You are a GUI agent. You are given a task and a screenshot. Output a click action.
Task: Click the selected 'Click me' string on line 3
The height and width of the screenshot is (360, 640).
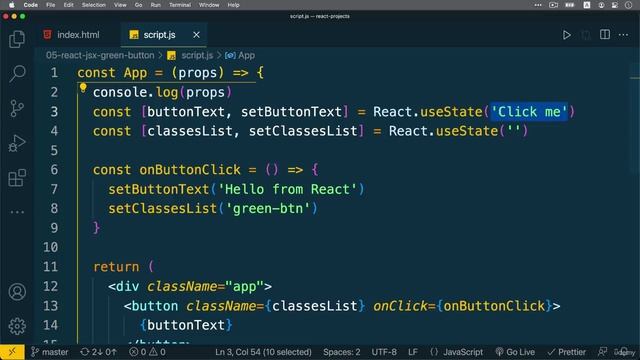529,111
